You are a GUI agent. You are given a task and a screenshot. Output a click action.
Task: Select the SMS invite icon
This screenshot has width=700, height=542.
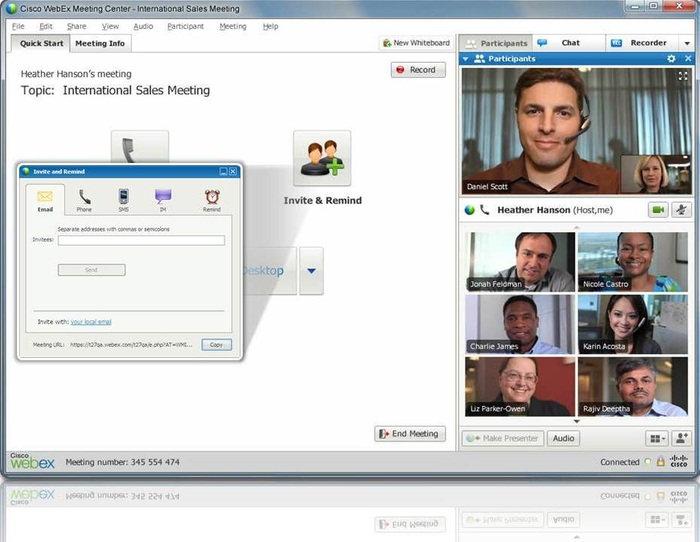(x=124, y=200)
